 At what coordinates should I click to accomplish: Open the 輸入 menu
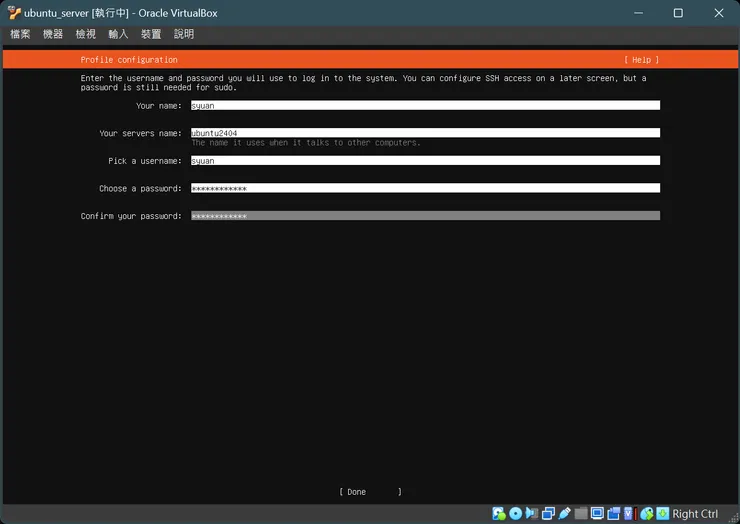pyautogui.click(x=118, y=34)
